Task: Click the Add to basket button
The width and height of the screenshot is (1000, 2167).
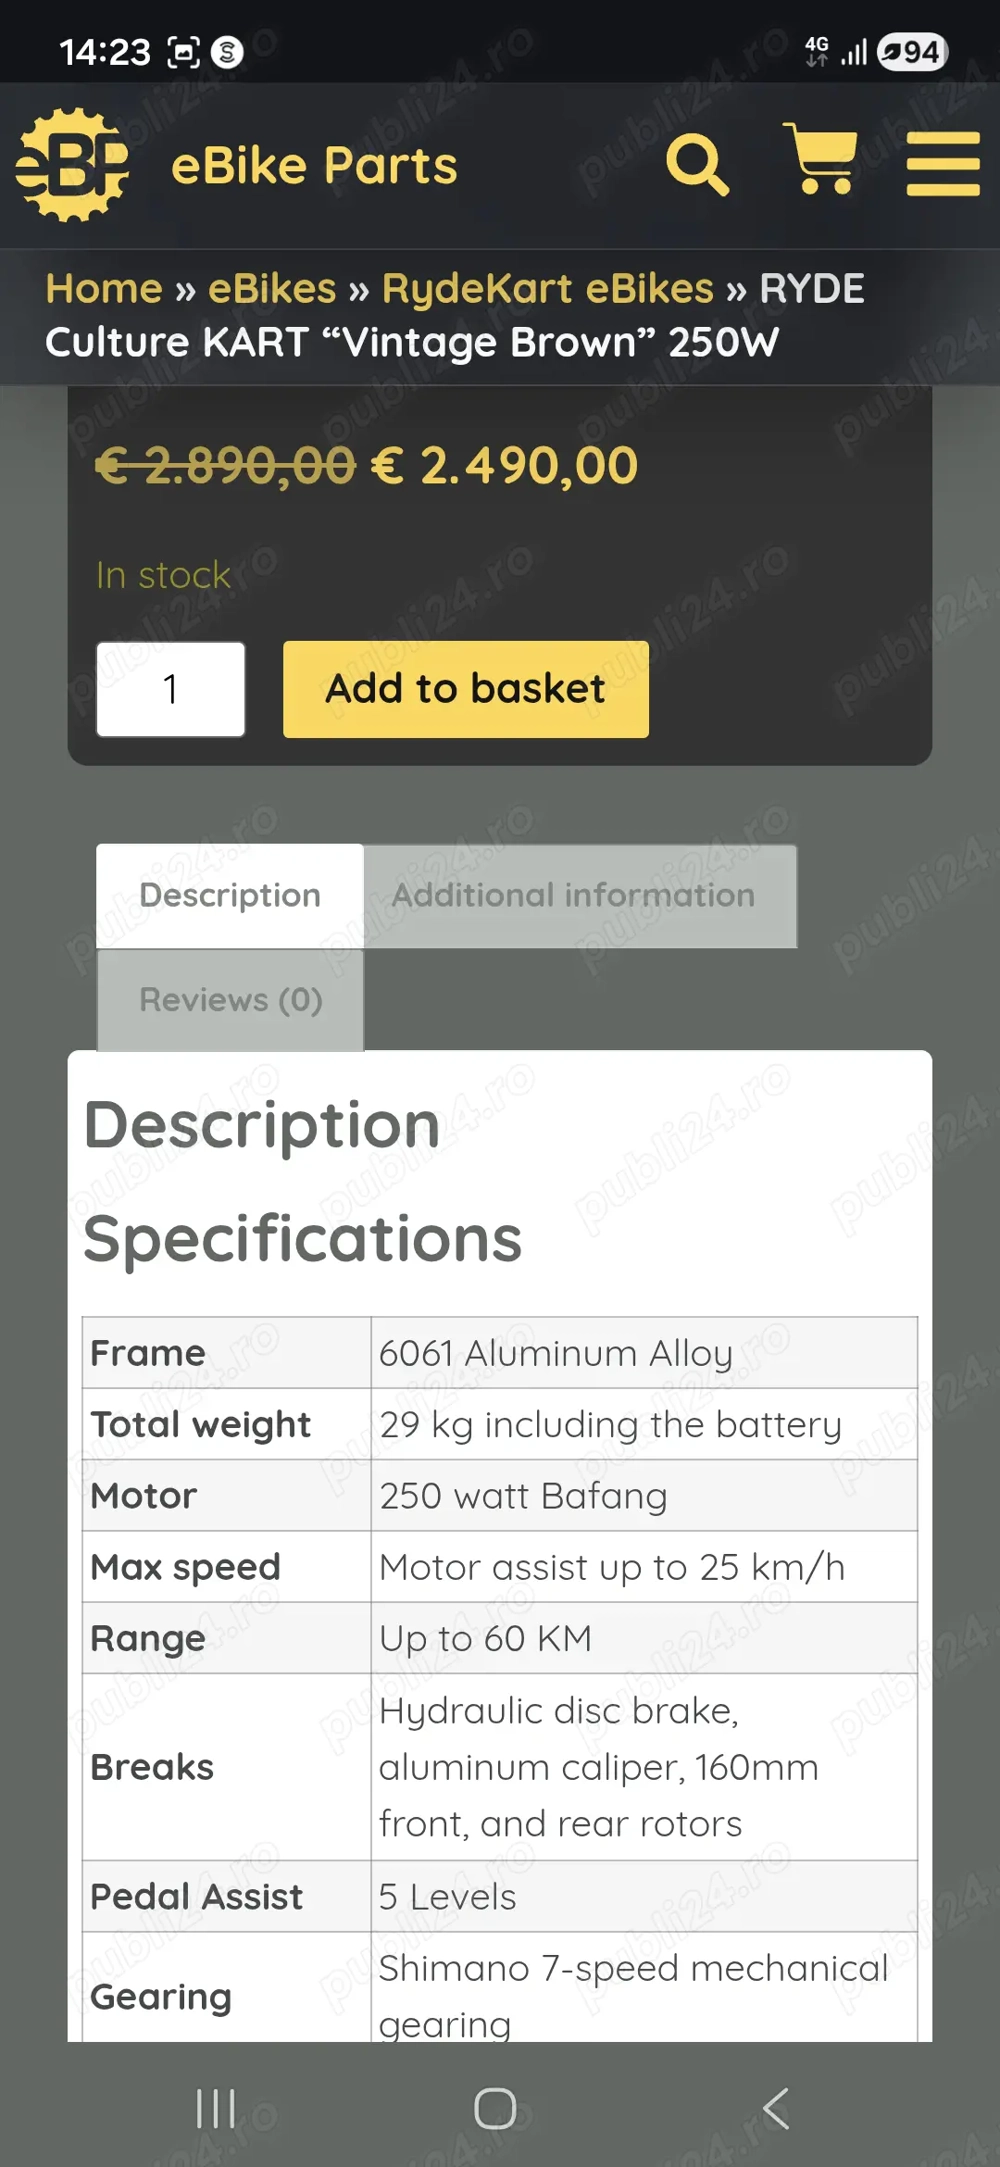Action: click(x=466, y=689)
